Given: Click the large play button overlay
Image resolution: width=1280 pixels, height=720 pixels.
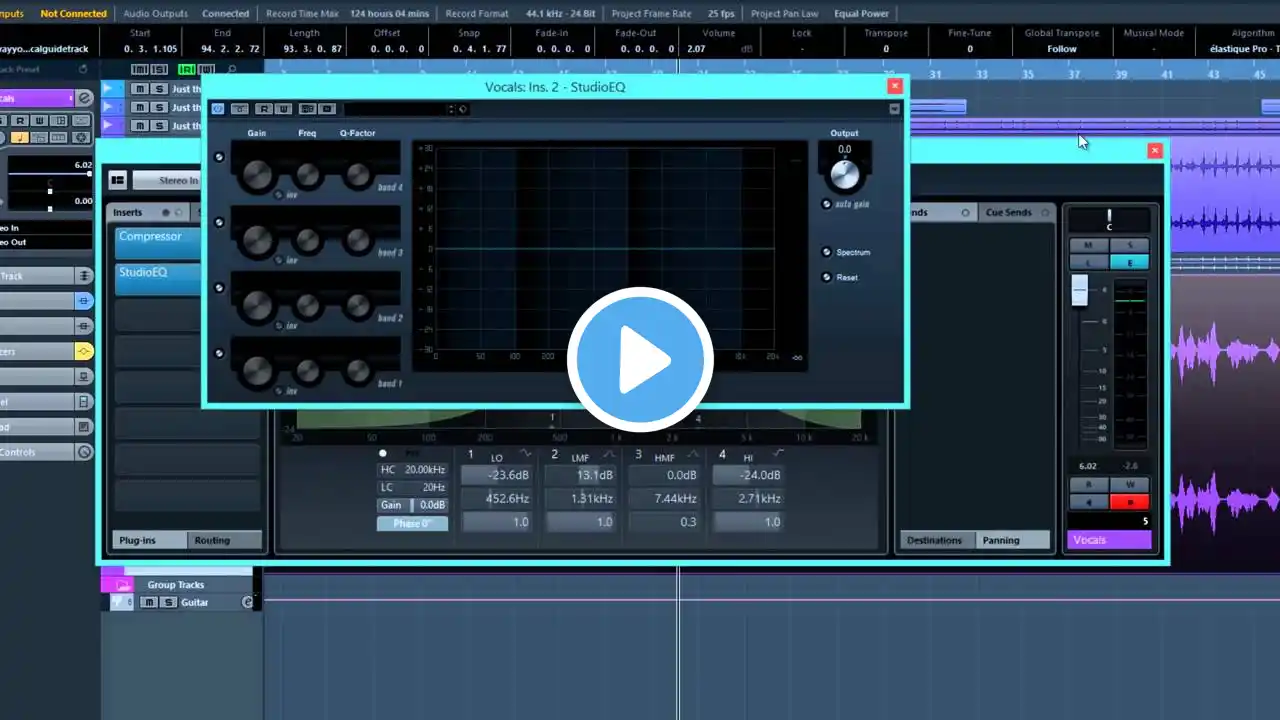Looking at the screenshot, I should click(x=640, y=360).
